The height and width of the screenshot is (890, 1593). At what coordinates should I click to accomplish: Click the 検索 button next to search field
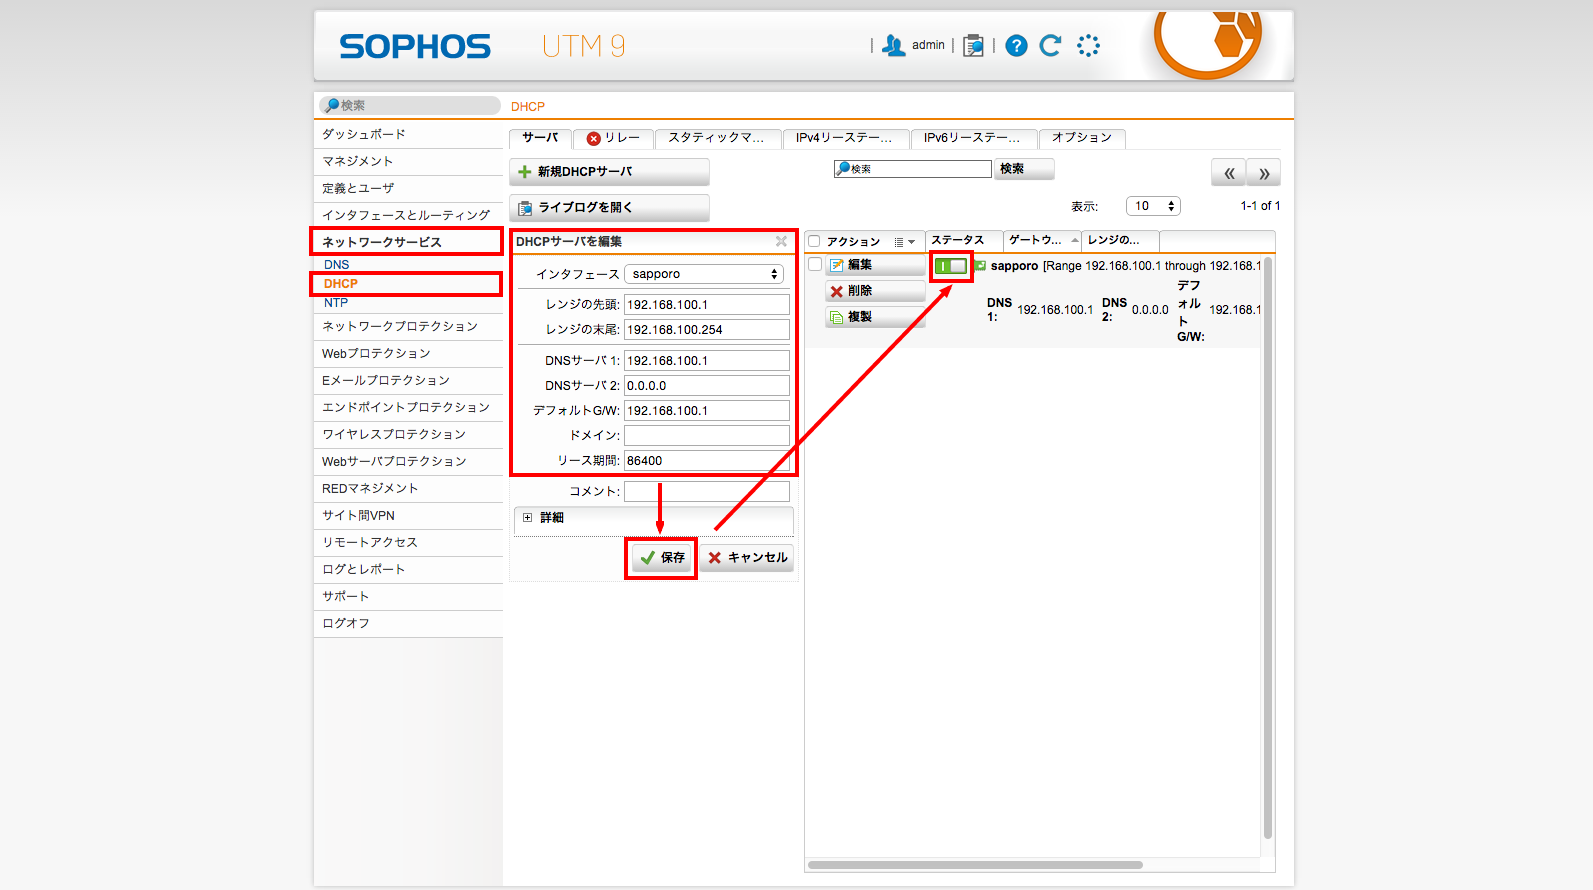[x=1024, y=169]
